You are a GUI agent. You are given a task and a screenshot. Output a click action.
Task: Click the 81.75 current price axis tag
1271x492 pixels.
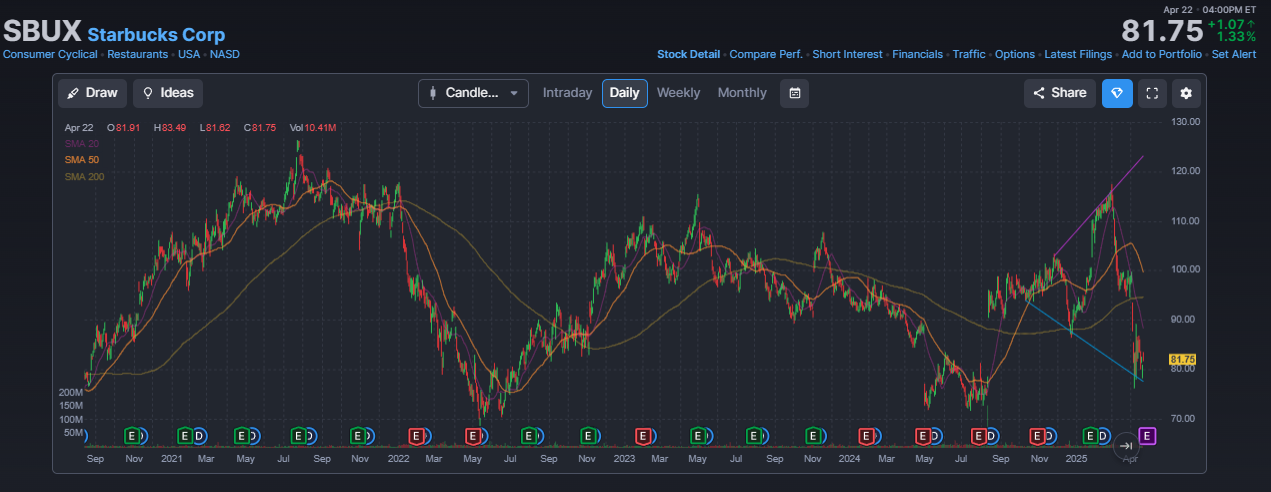pos(1182,359)
